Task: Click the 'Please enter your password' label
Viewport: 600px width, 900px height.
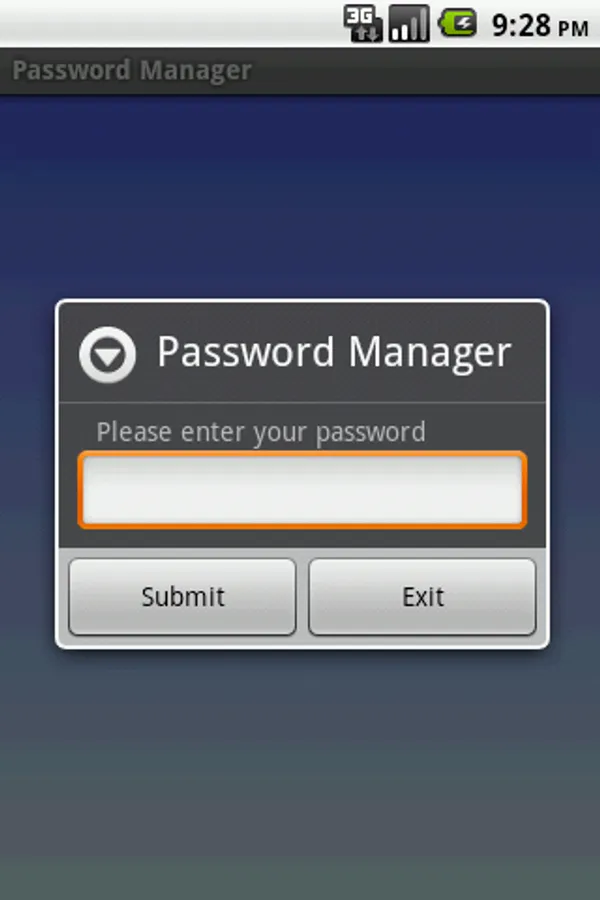Action: coord(261,432)
